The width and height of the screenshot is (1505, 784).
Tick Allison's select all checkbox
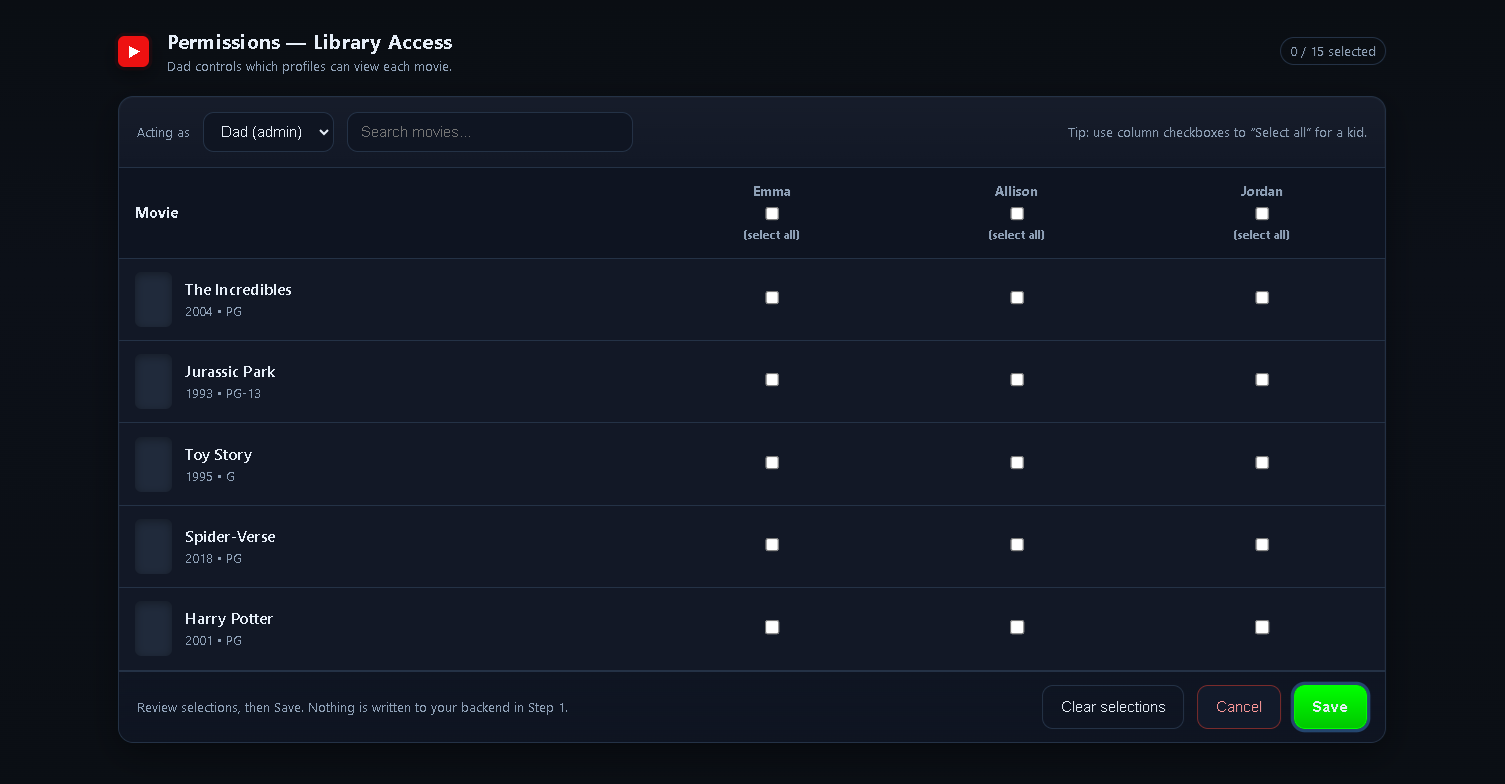(1017, 213)
